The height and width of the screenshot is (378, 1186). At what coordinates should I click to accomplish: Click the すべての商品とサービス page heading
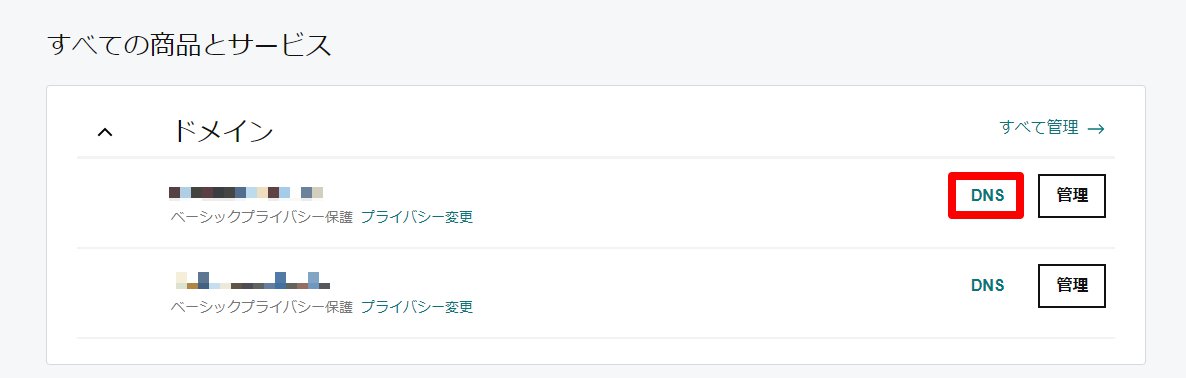click(x=189, y=45)
